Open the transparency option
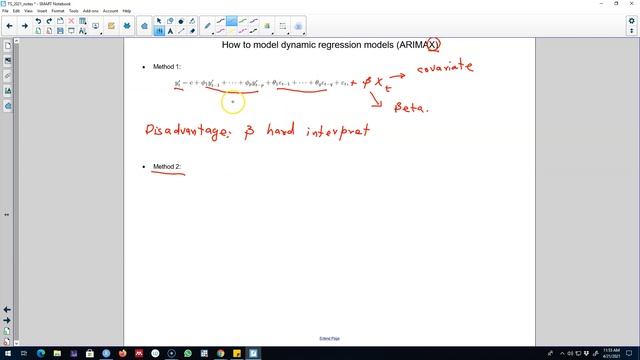The image size is (640, 360). (x=298, y=26)
